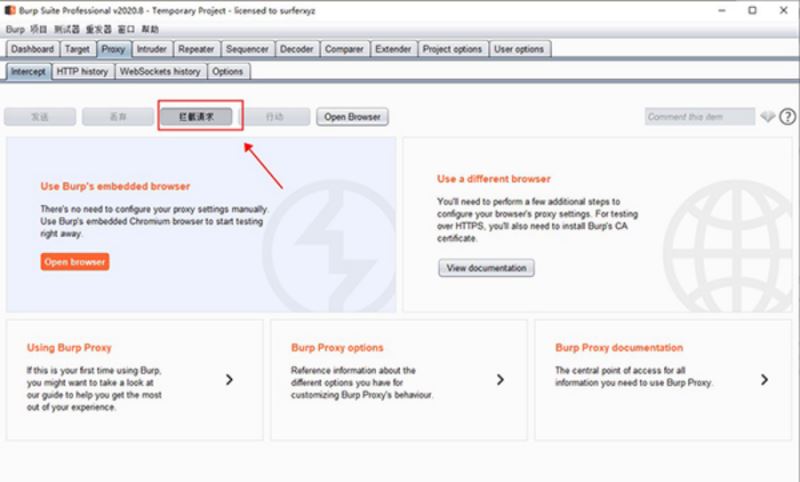Minimize the Burp Suite window
Viewport: 800px width, 482px height.
721,10
